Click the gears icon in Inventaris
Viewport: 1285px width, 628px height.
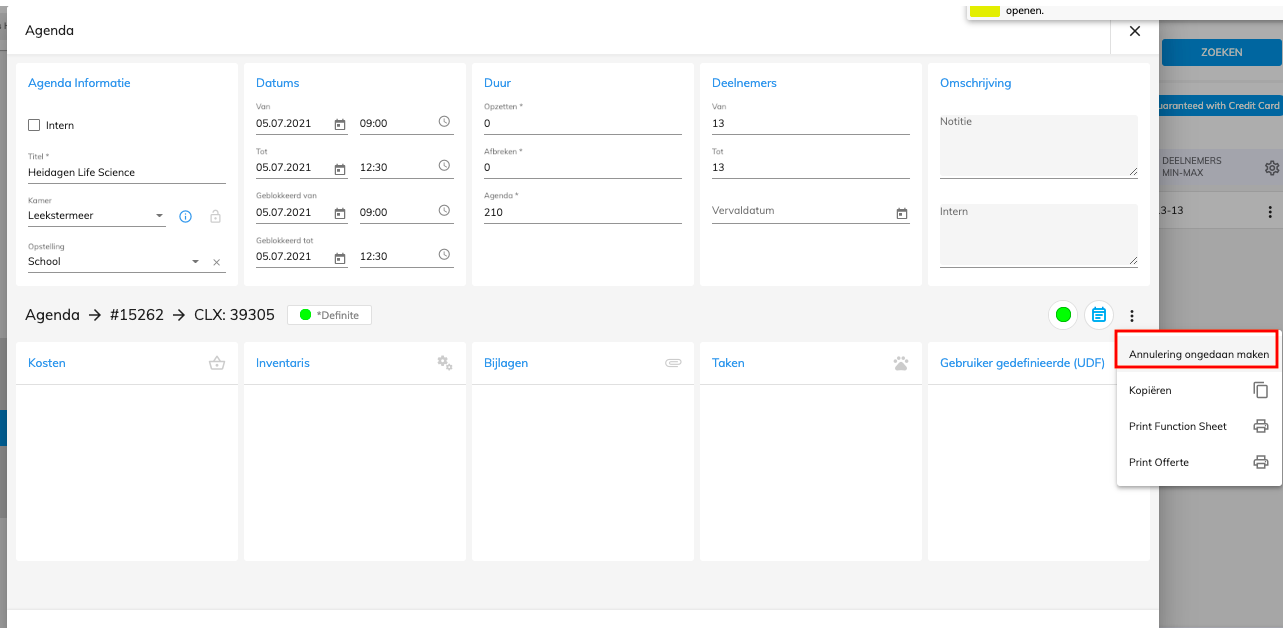[x=445, y=363]
